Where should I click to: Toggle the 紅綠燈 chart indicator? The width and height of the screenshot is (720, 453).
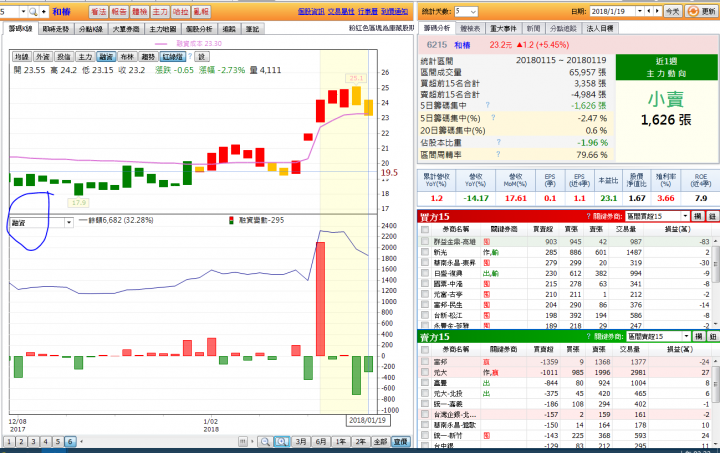tap(173, 57)
